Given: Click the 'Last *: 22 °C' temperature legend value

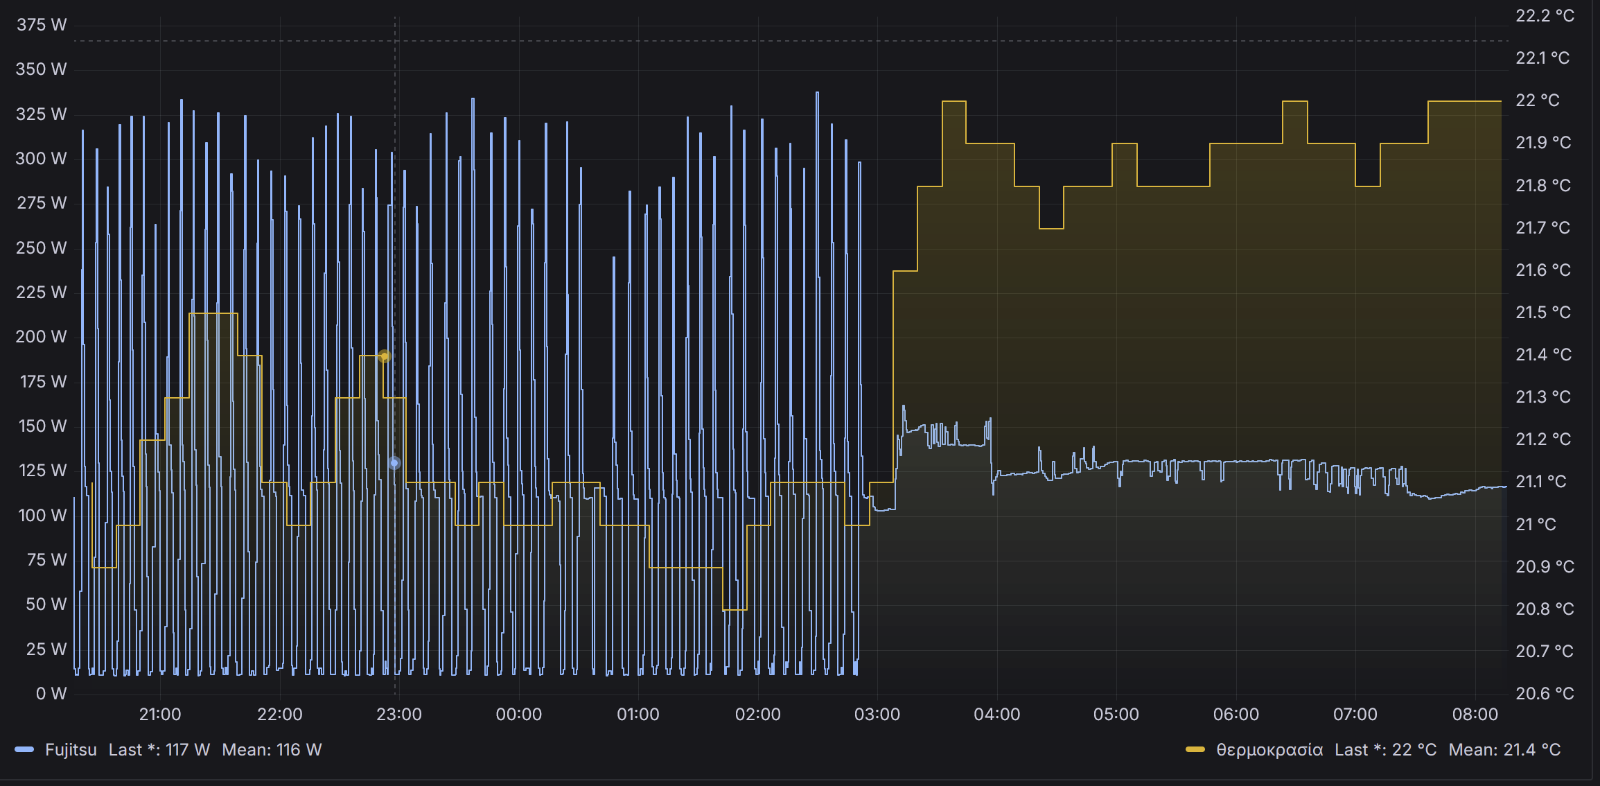Looking at the screenshot, I should (1385, 750).
